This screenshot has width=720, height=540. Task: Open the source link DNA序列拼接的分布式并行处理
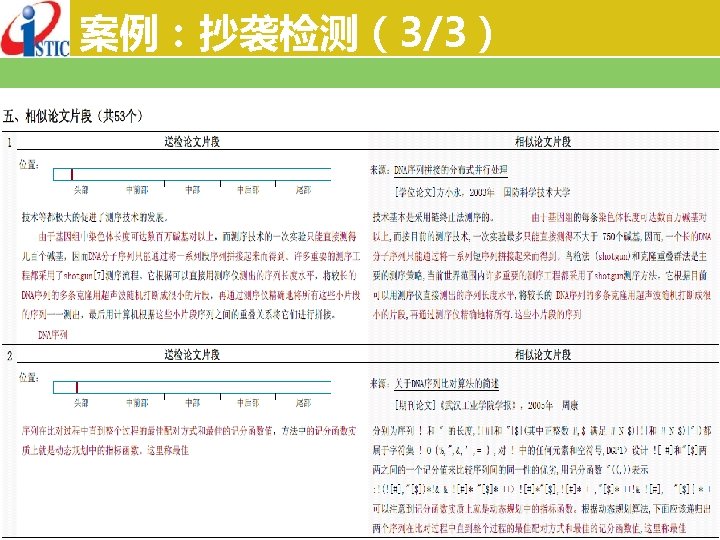[x=450, y=170]
